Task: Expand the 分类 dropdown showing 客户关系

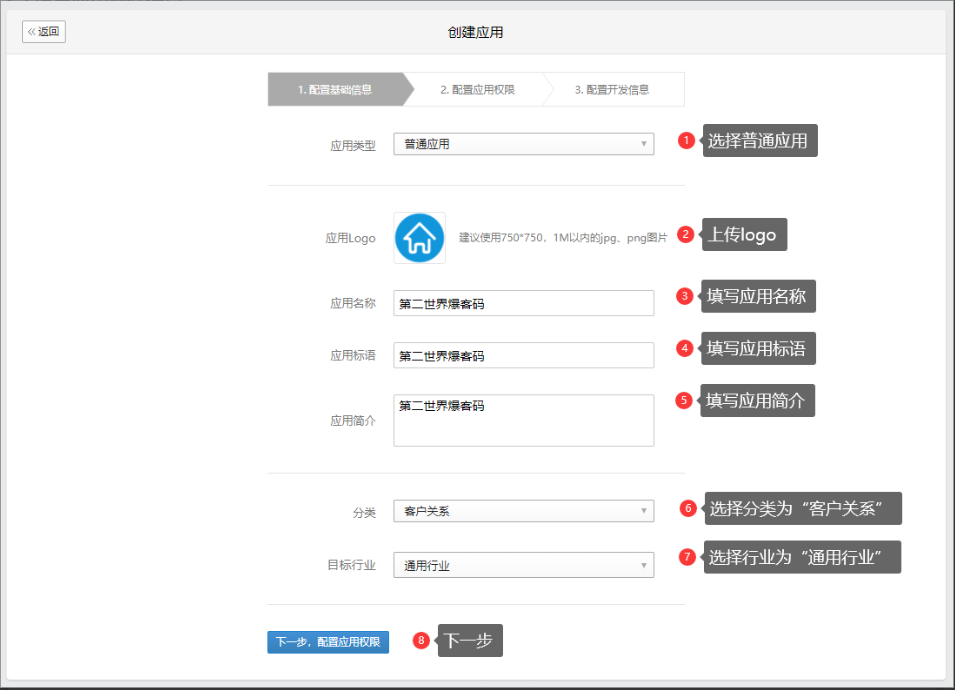Action: point(523,511)
